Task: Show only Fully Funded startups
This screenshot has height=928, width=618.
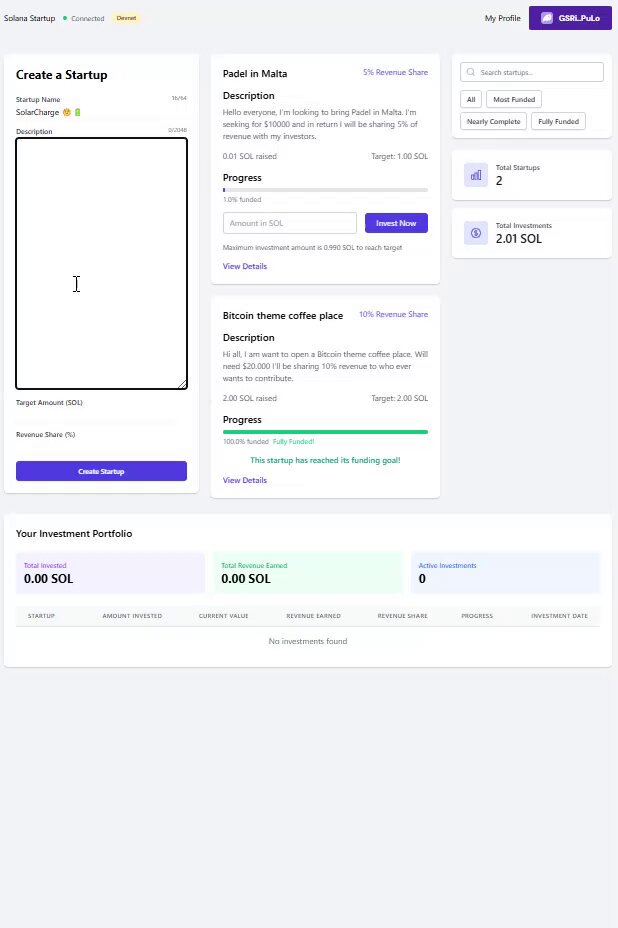Action: click(558, 121)
